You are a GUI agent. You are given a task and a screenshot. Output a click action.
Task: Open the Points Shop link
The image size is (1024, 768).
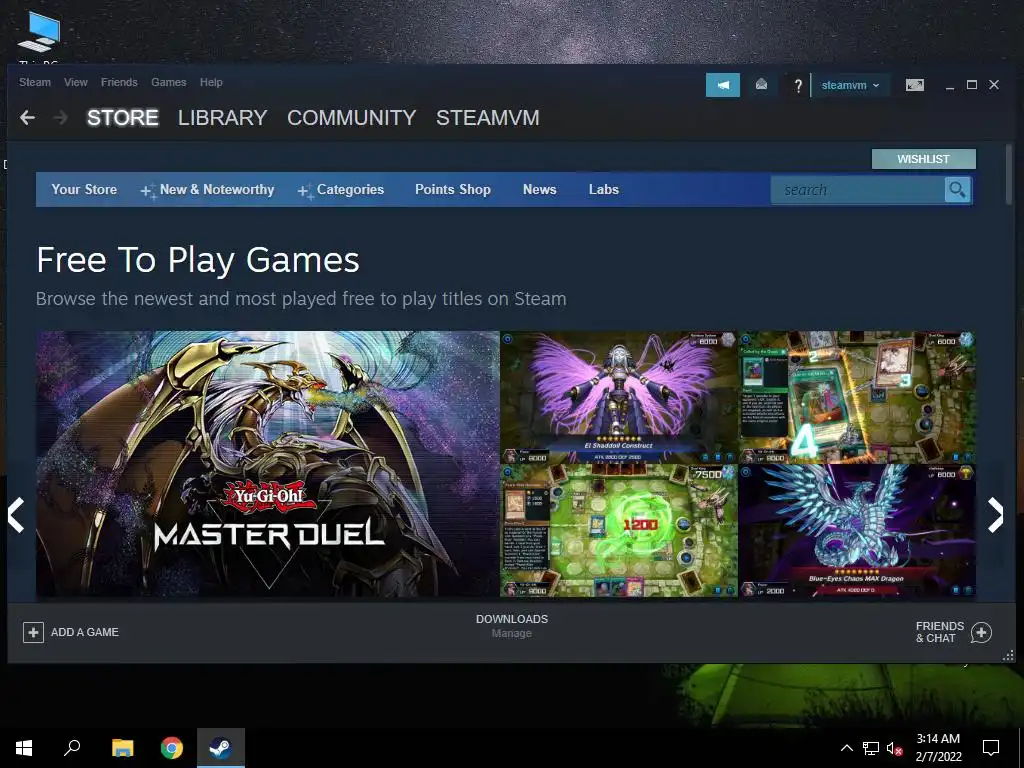(453, 189)
